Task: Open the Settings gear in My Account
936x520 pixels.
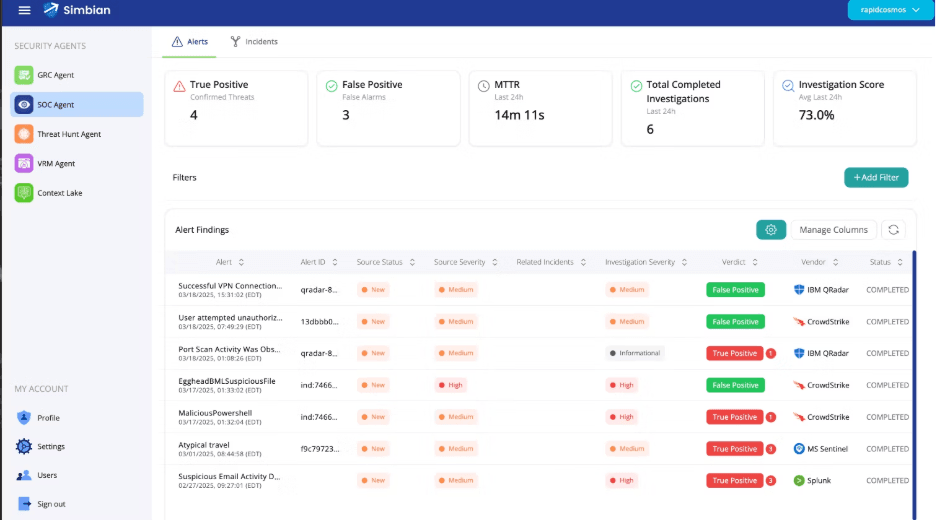Action: click(x=24, y=447)
